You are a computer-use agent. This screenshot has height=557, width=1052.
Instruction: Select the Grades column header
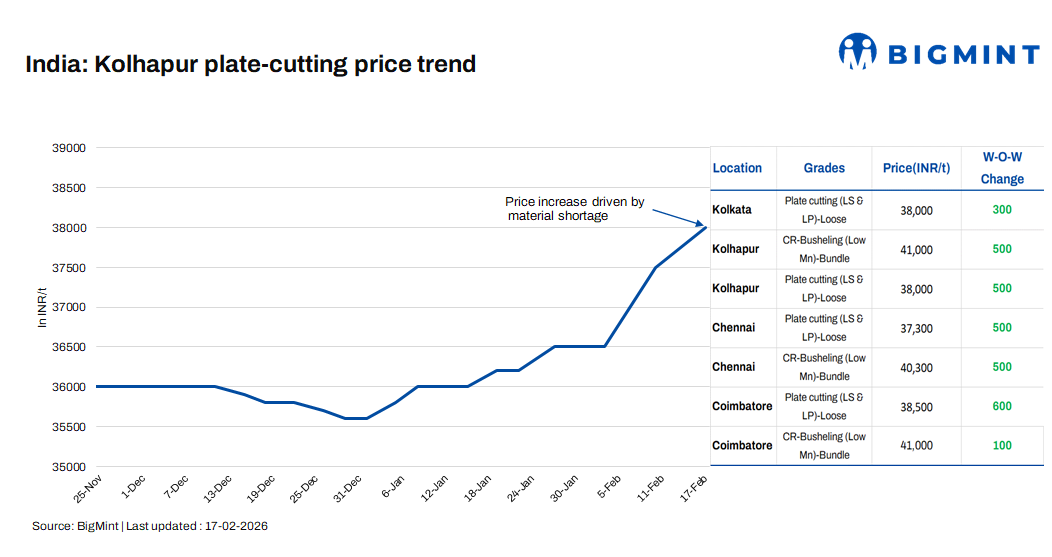pos(824,168)
